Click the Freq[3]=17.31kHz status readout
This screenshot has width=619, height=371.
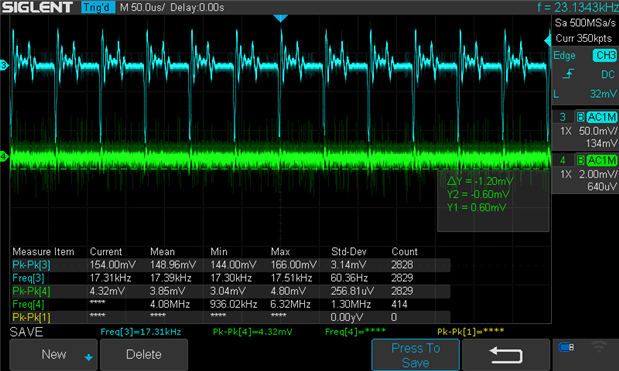[x=141, y=332]
